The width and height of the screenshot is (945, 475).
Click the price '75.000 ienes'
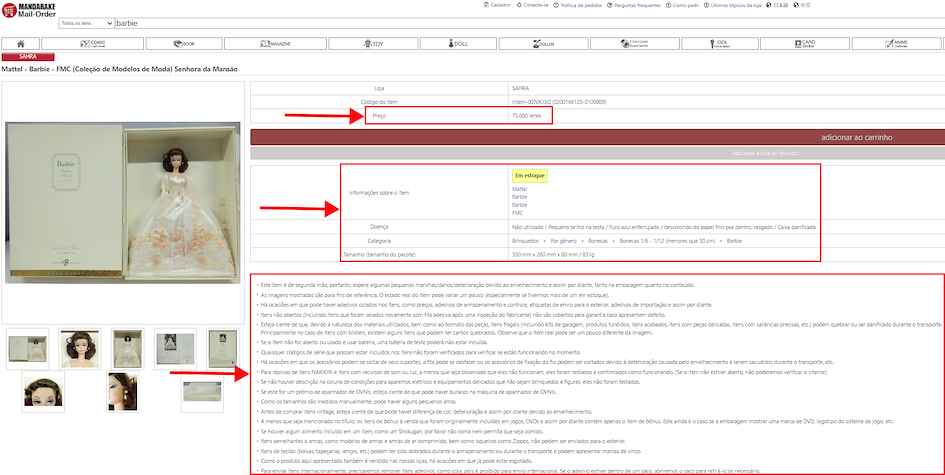[x=527, y=116]
